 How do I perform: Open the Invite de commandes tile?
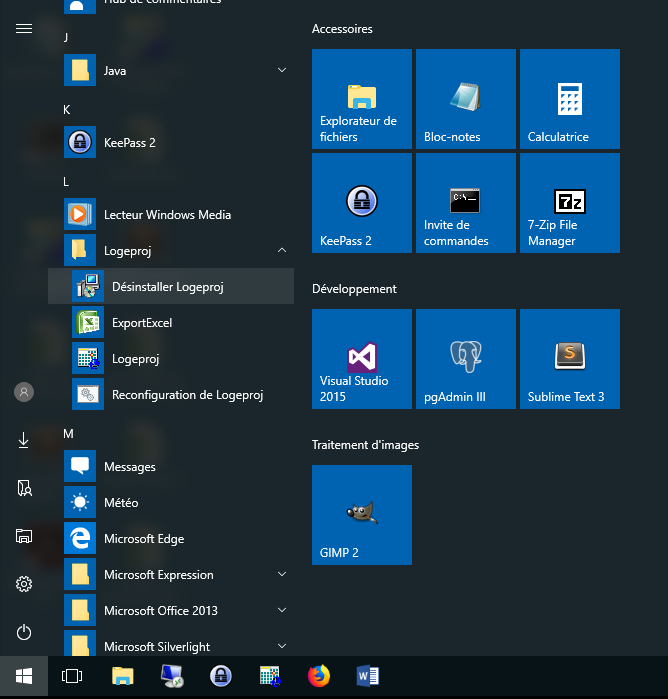(466, 203)
